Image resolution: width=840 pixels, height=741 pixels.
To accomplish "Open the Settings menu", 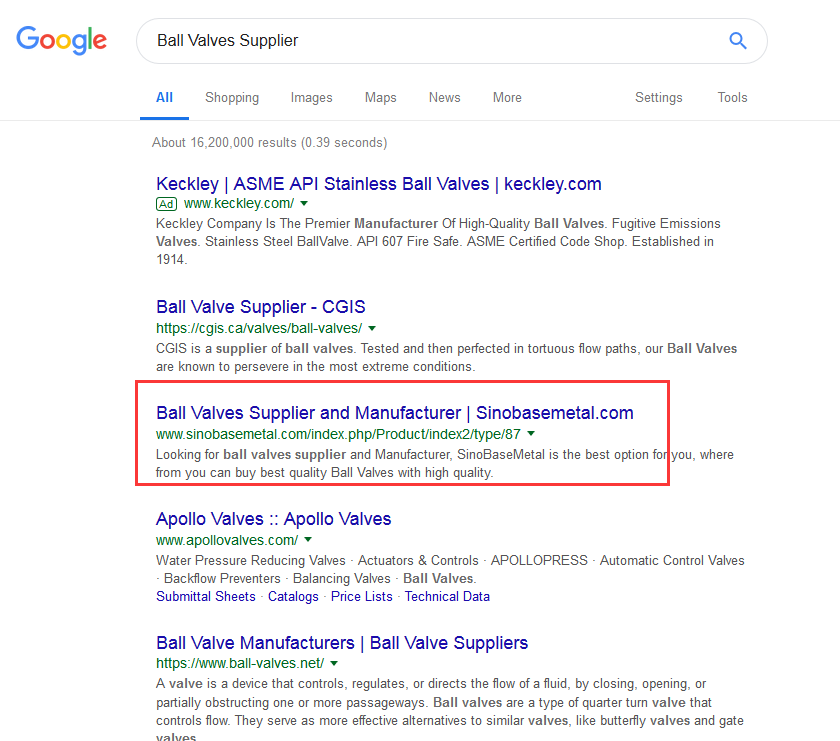I will point(658,98).
